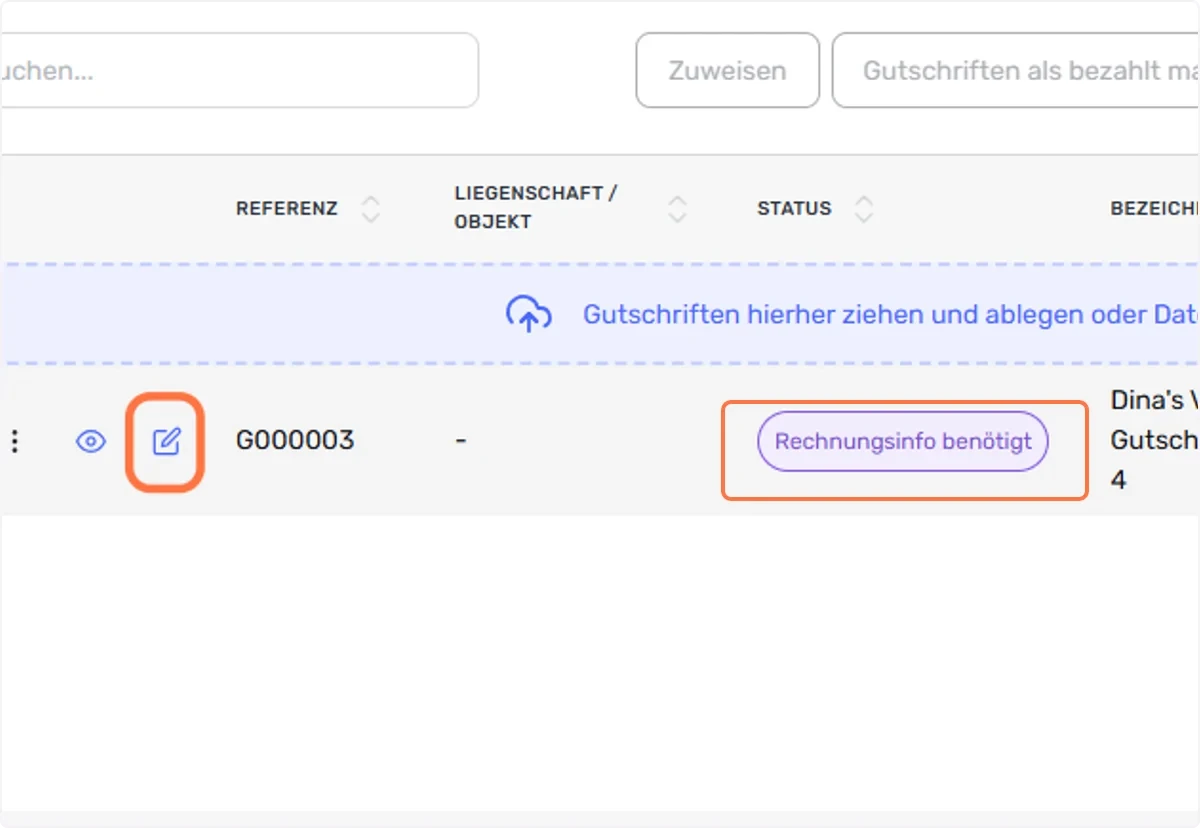Focus the search input field
Screen dimensions: 1200x828
coord(239,71)
